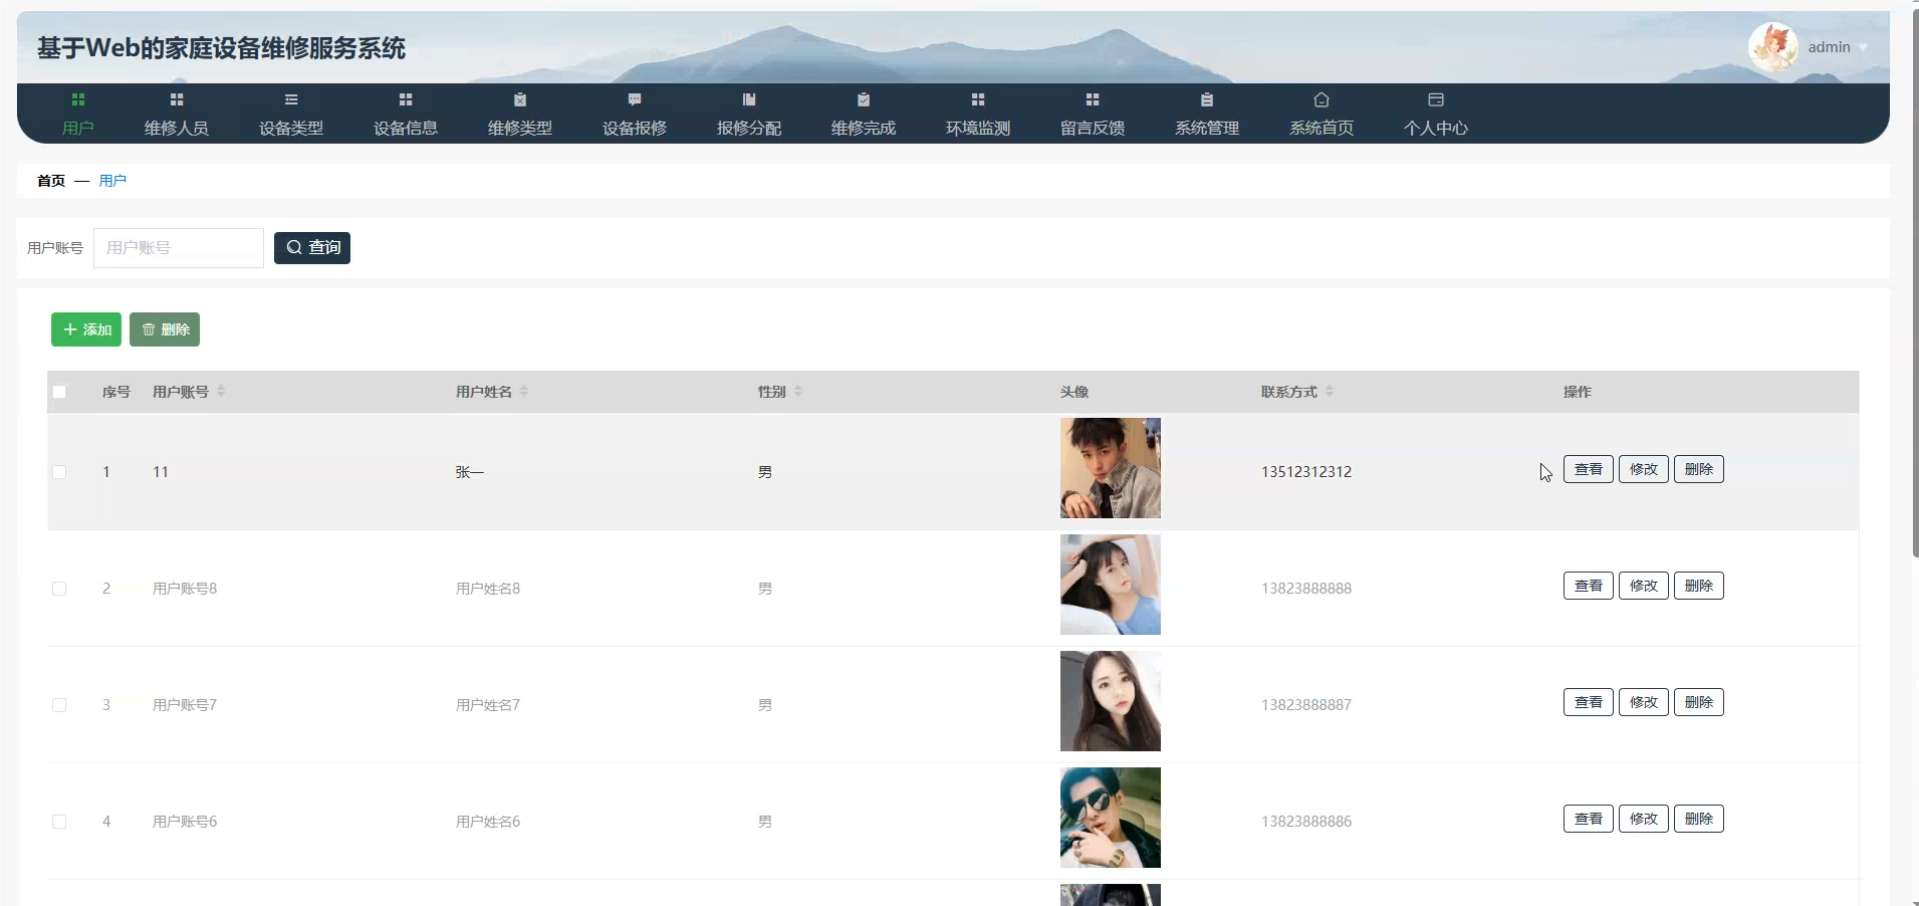Click the 首页 breadcrumb link
Screen dimensions: 1919x906
(x=51, y=181)
